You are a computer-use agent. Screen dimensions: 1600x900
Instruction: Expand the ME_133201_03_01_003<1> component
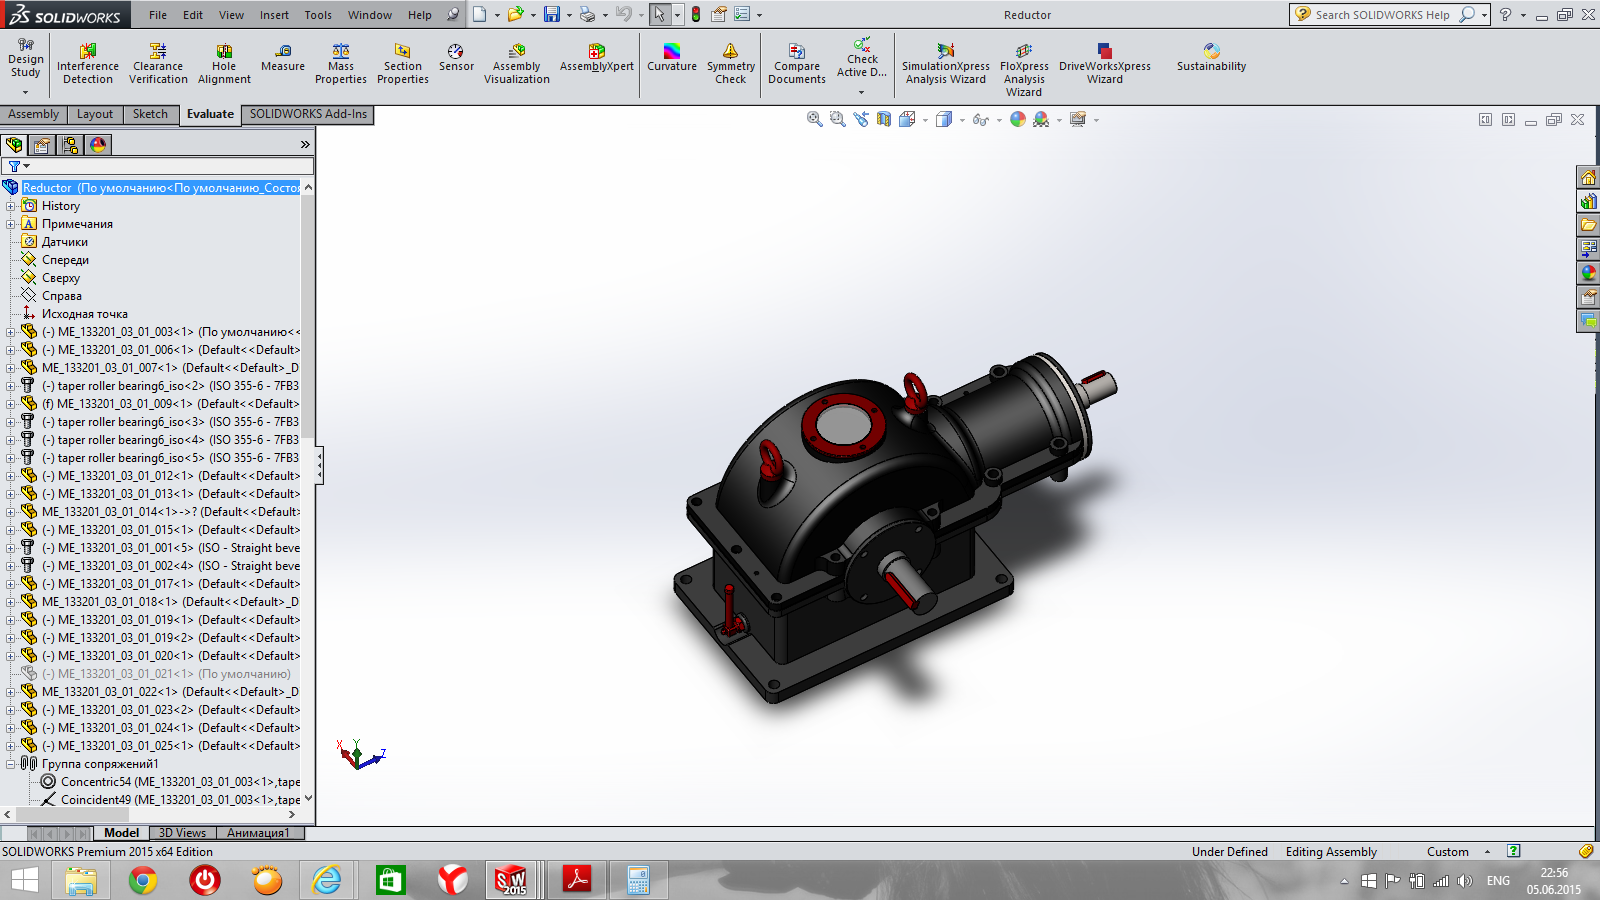11,332
